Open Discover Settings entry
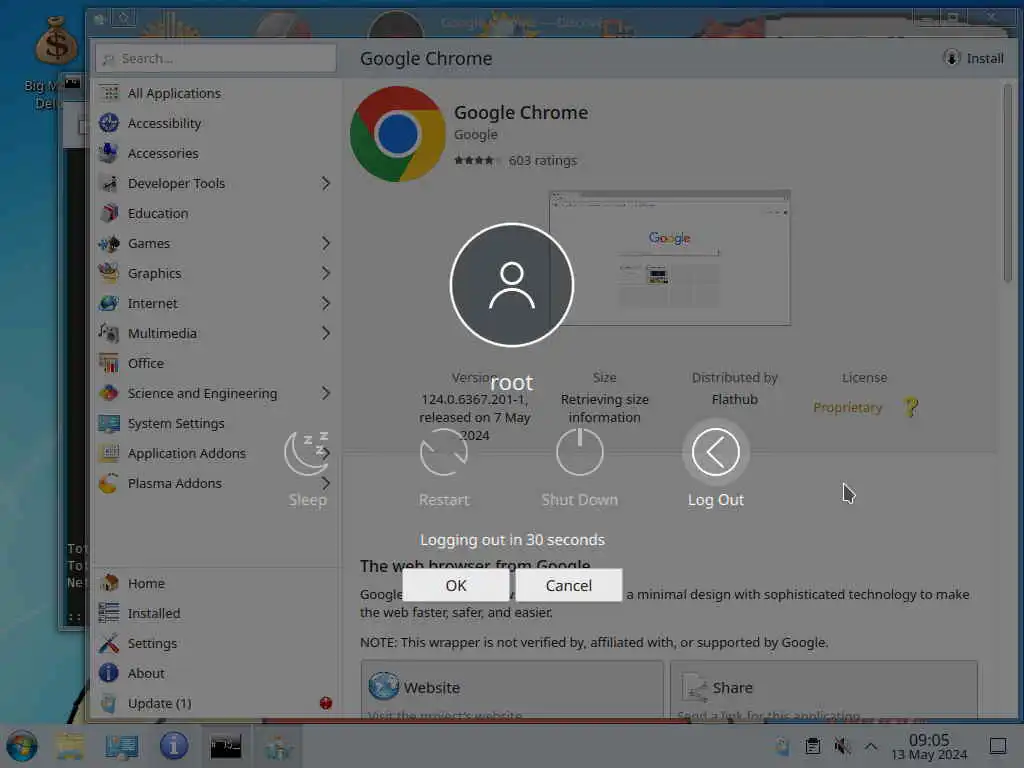The image size is (1024, 768). 215,643
